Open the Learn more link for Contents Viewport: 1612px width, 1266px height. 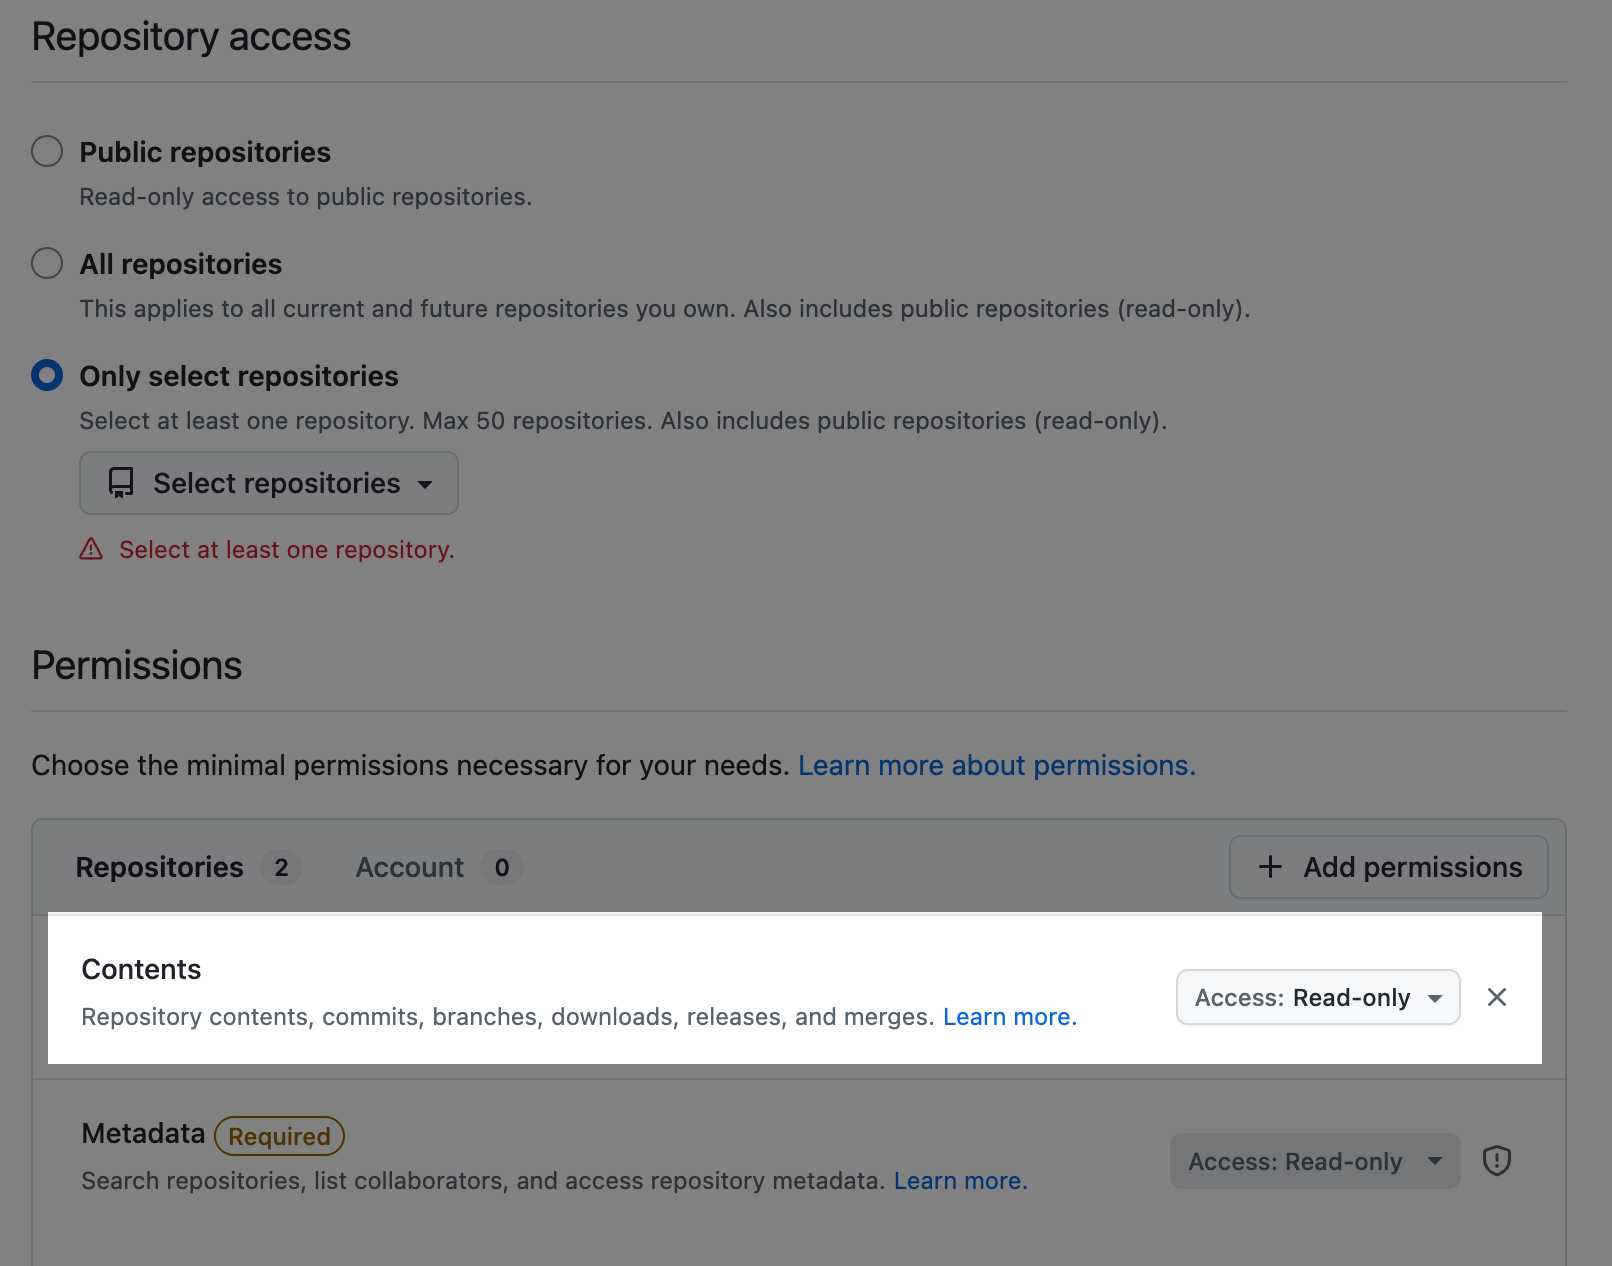(1009, 1017)
